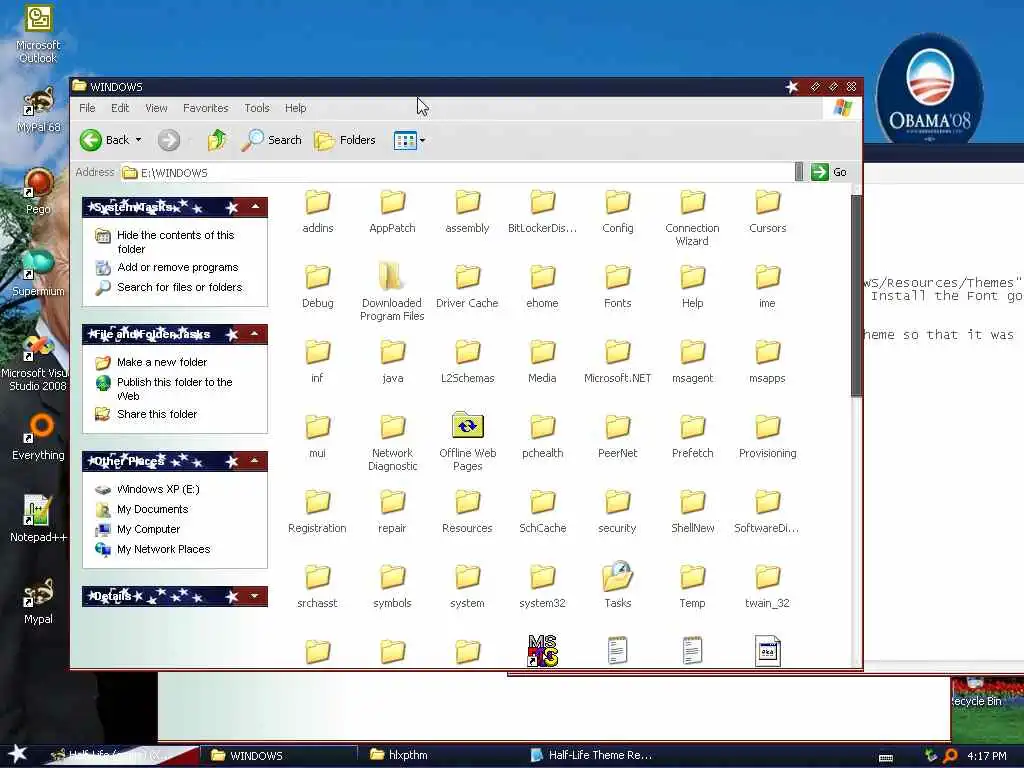
Task: Open the File menu
Action: coord(87,108)
